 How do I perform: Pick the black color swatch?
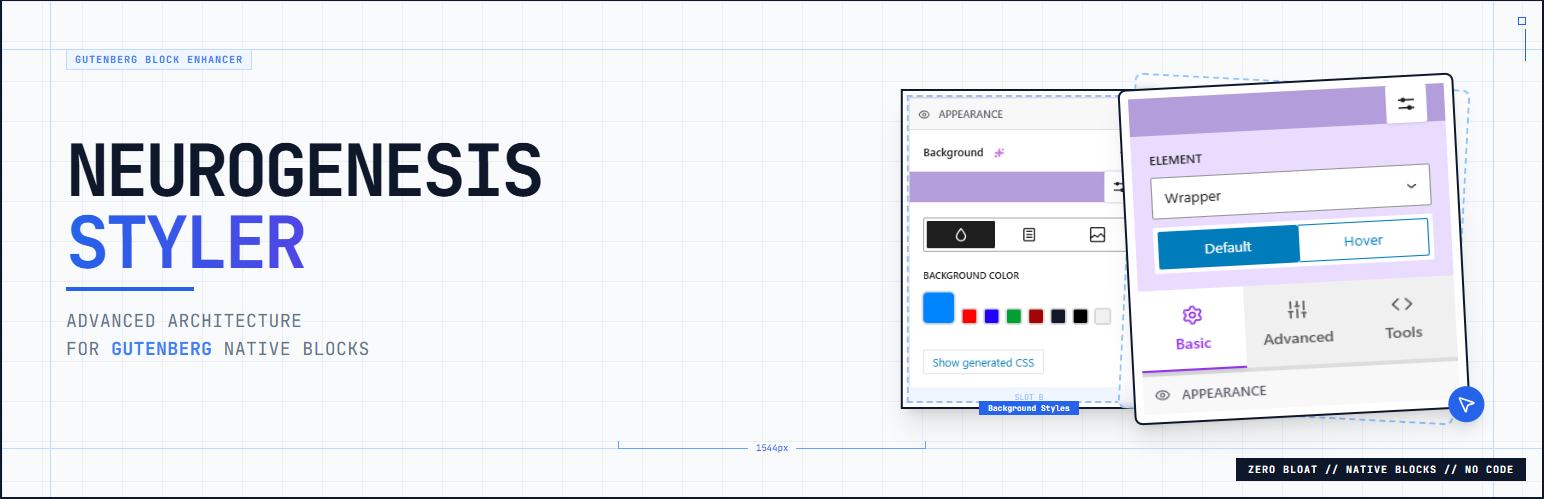1080,316
